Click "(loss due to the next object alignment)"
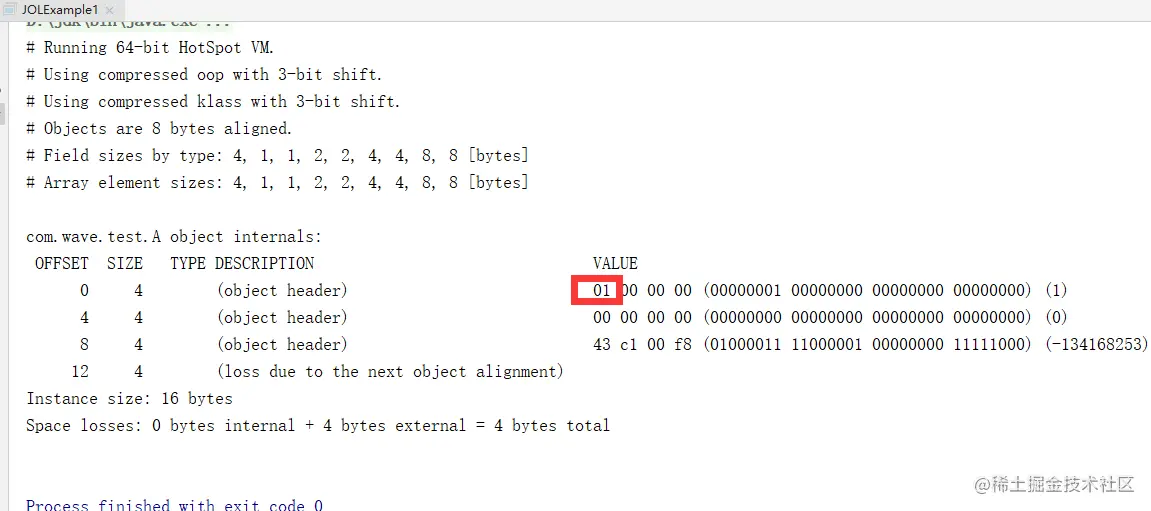The image size is (1151, 511). [390, 372]
